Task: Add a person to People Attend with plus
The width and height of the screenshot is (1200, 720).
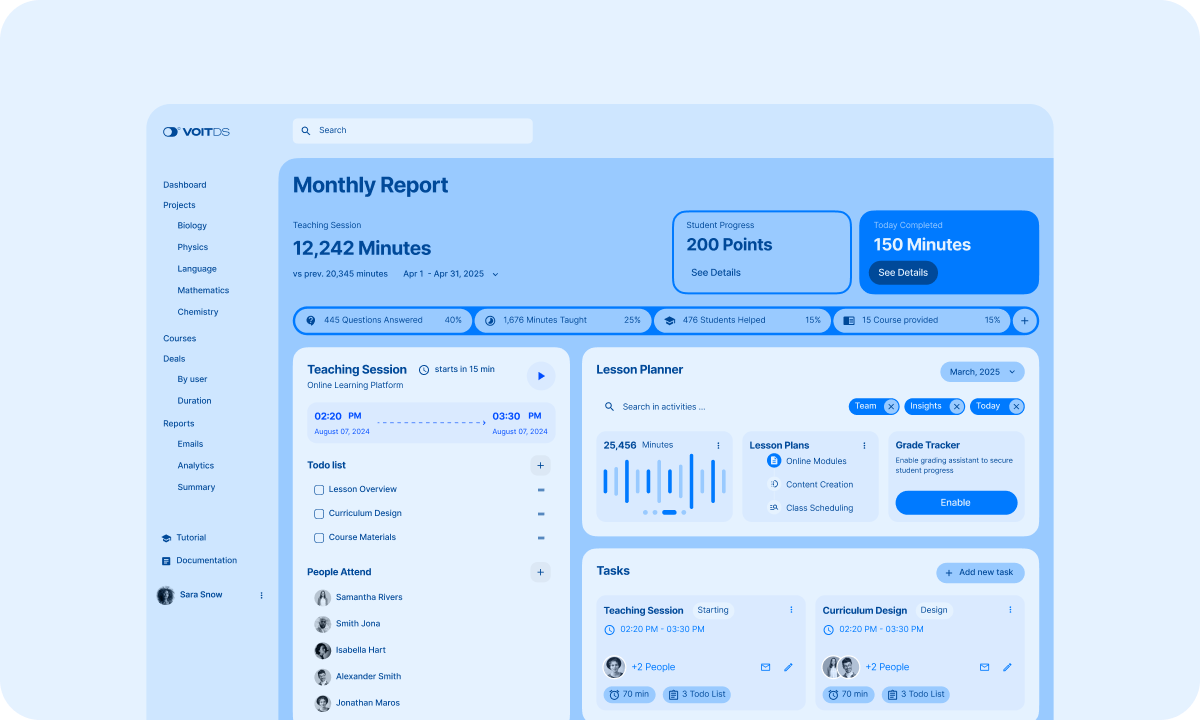Action: [540, 572]
